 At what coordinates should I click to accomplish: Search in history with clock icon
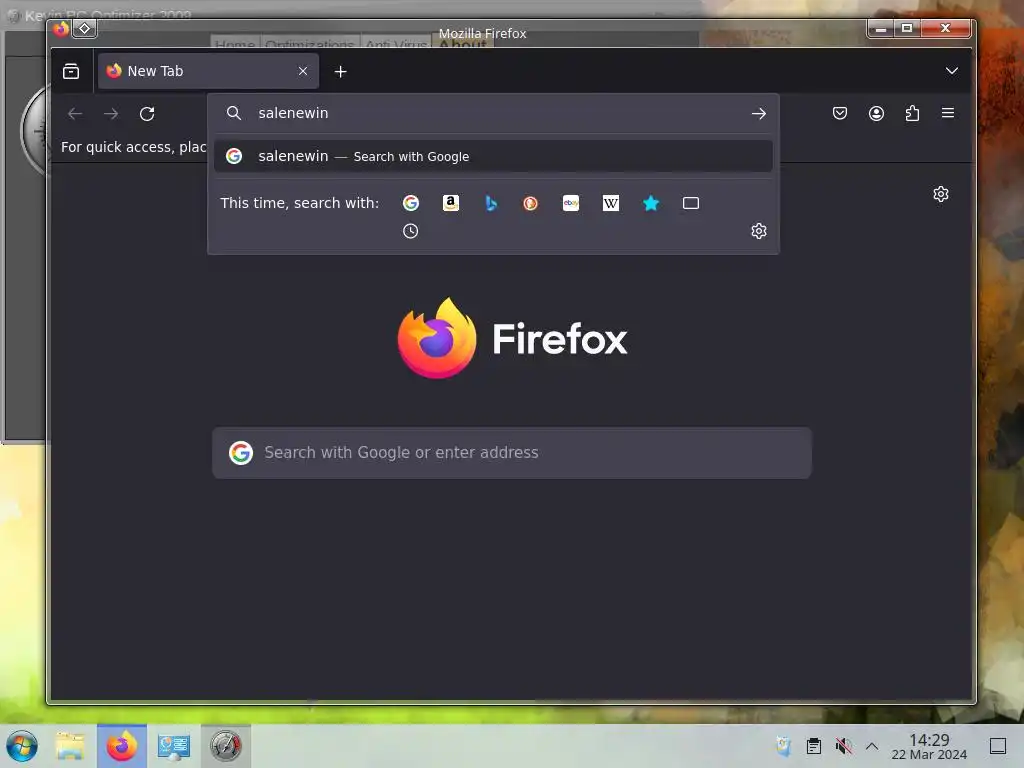(410, 231)
